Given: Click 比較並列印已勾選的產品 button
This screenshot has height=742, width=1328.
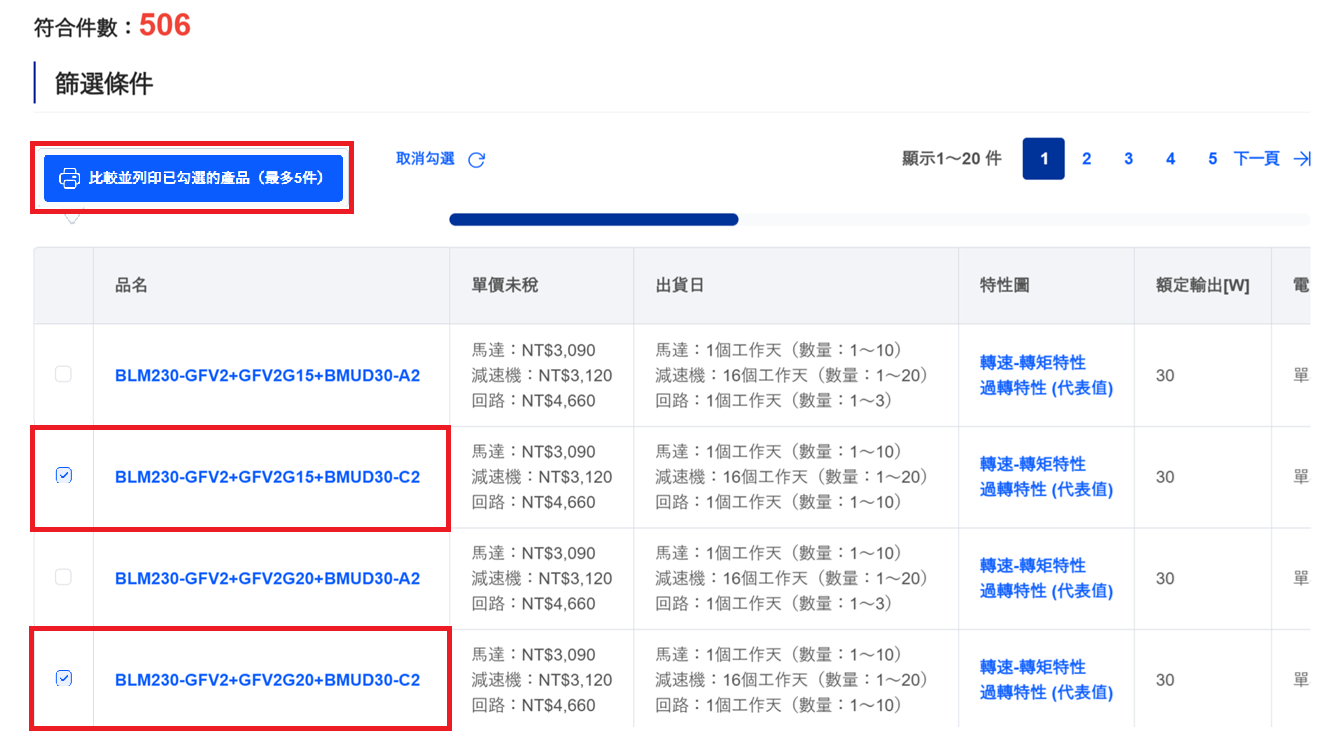Looking at the screenshot, I should pyautogui.click(x=193, y=179).
